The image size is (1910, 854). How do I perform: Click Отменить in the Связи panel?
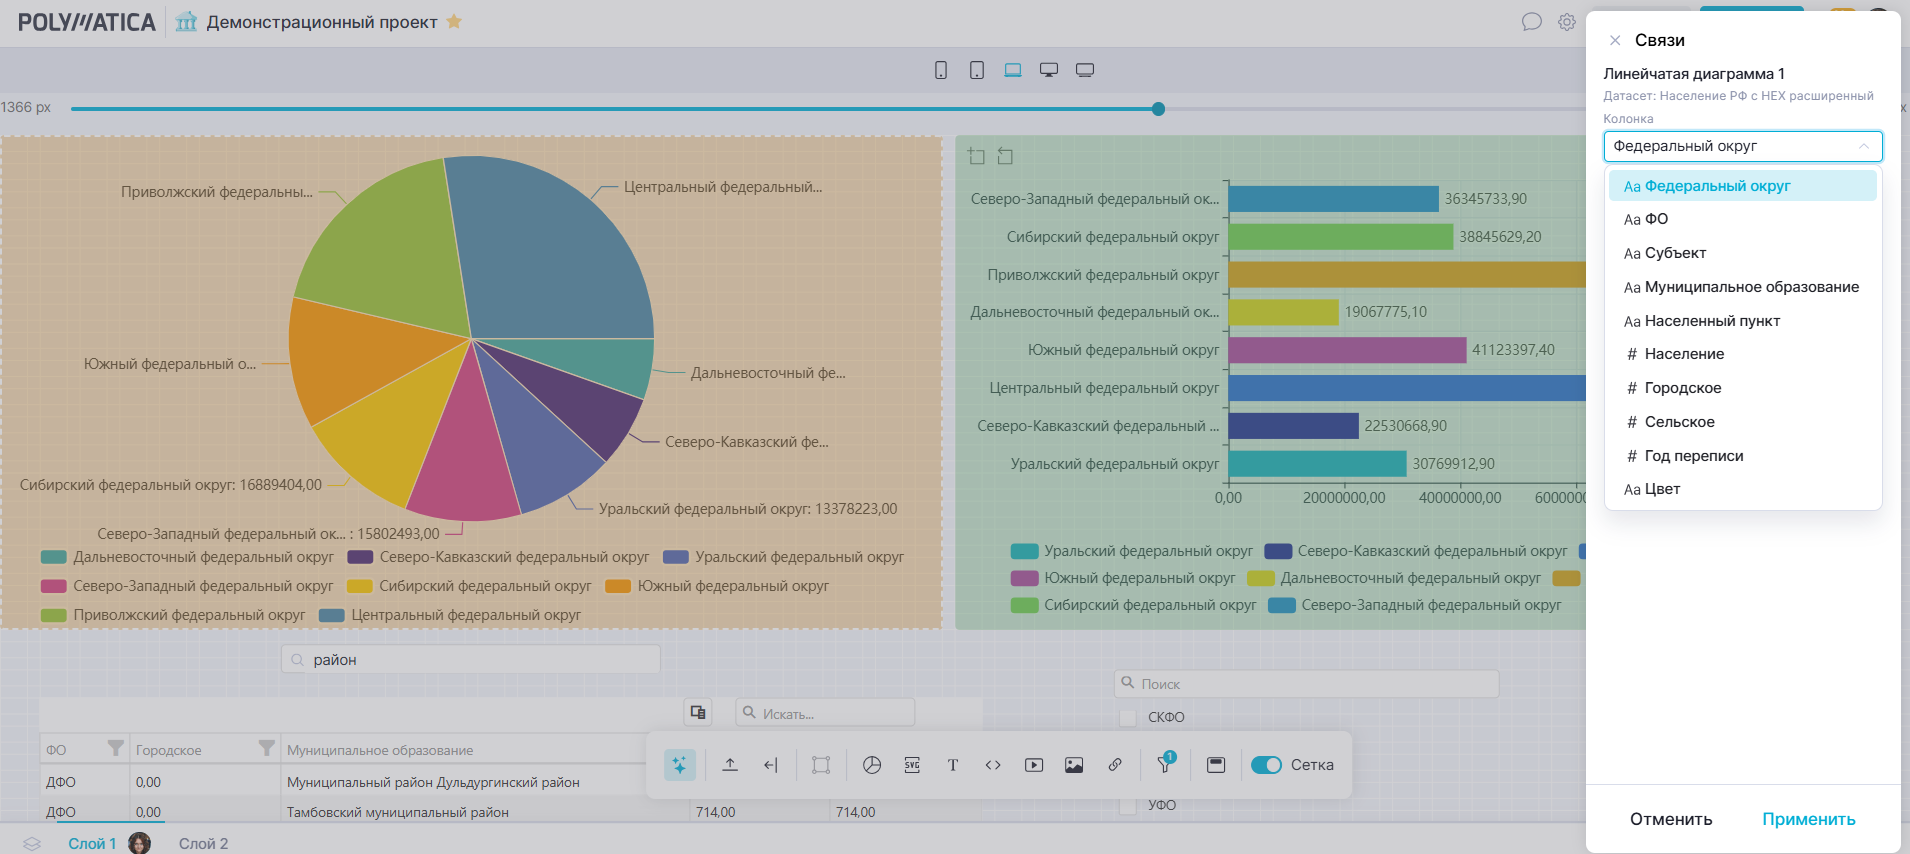point(1671,819)
